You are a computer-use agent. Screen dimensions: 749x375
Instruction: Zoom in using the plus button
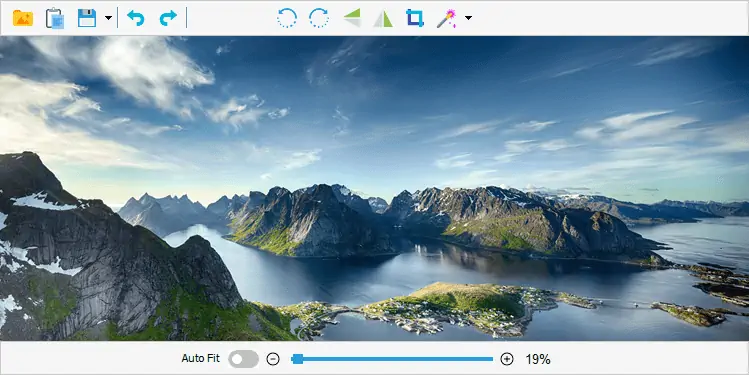point(507,359)
